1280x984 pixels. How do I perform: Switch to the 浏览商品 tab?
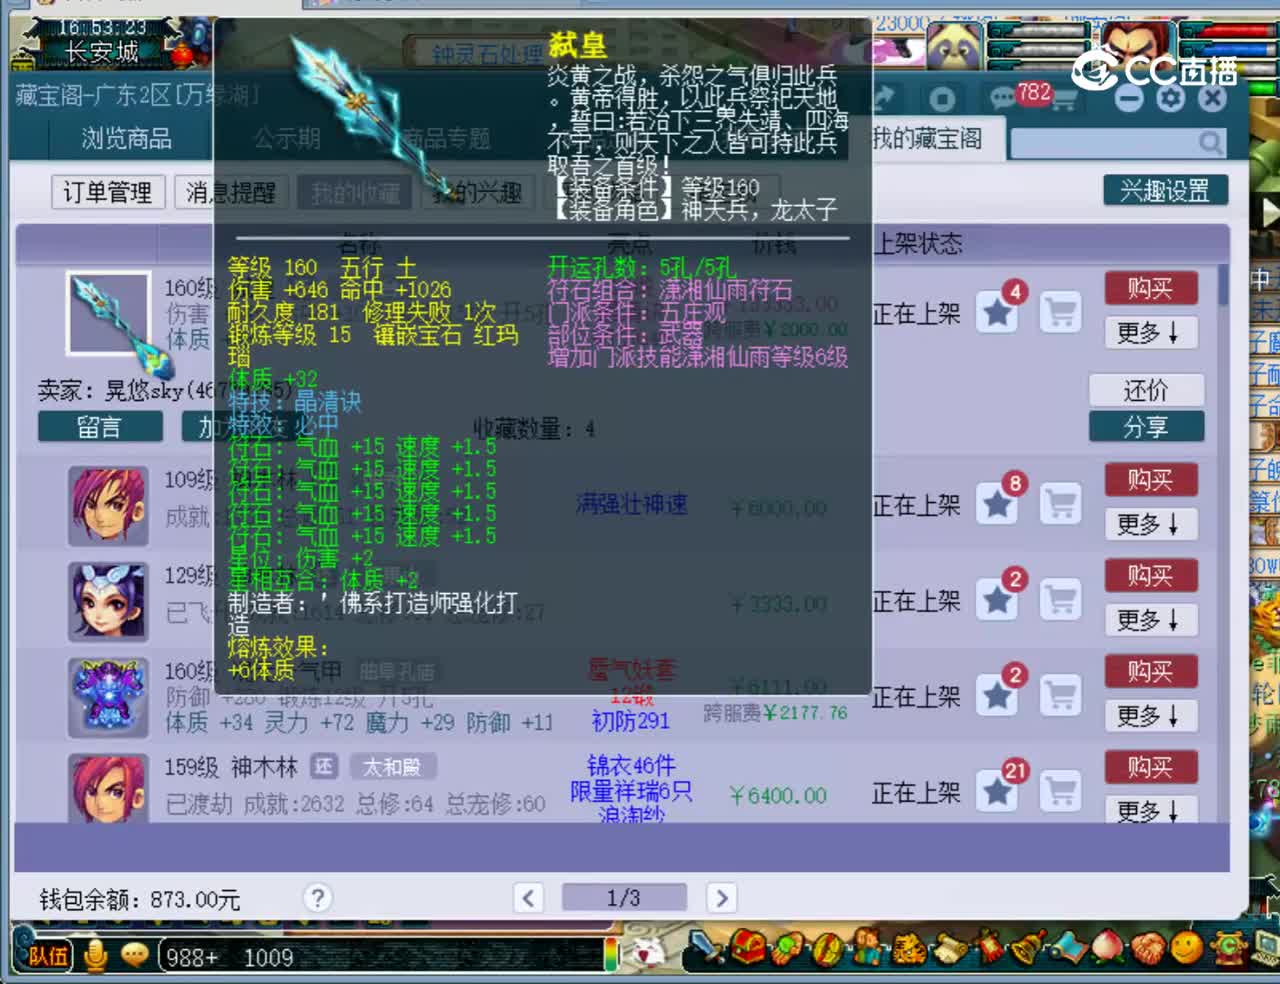point(126,138)
